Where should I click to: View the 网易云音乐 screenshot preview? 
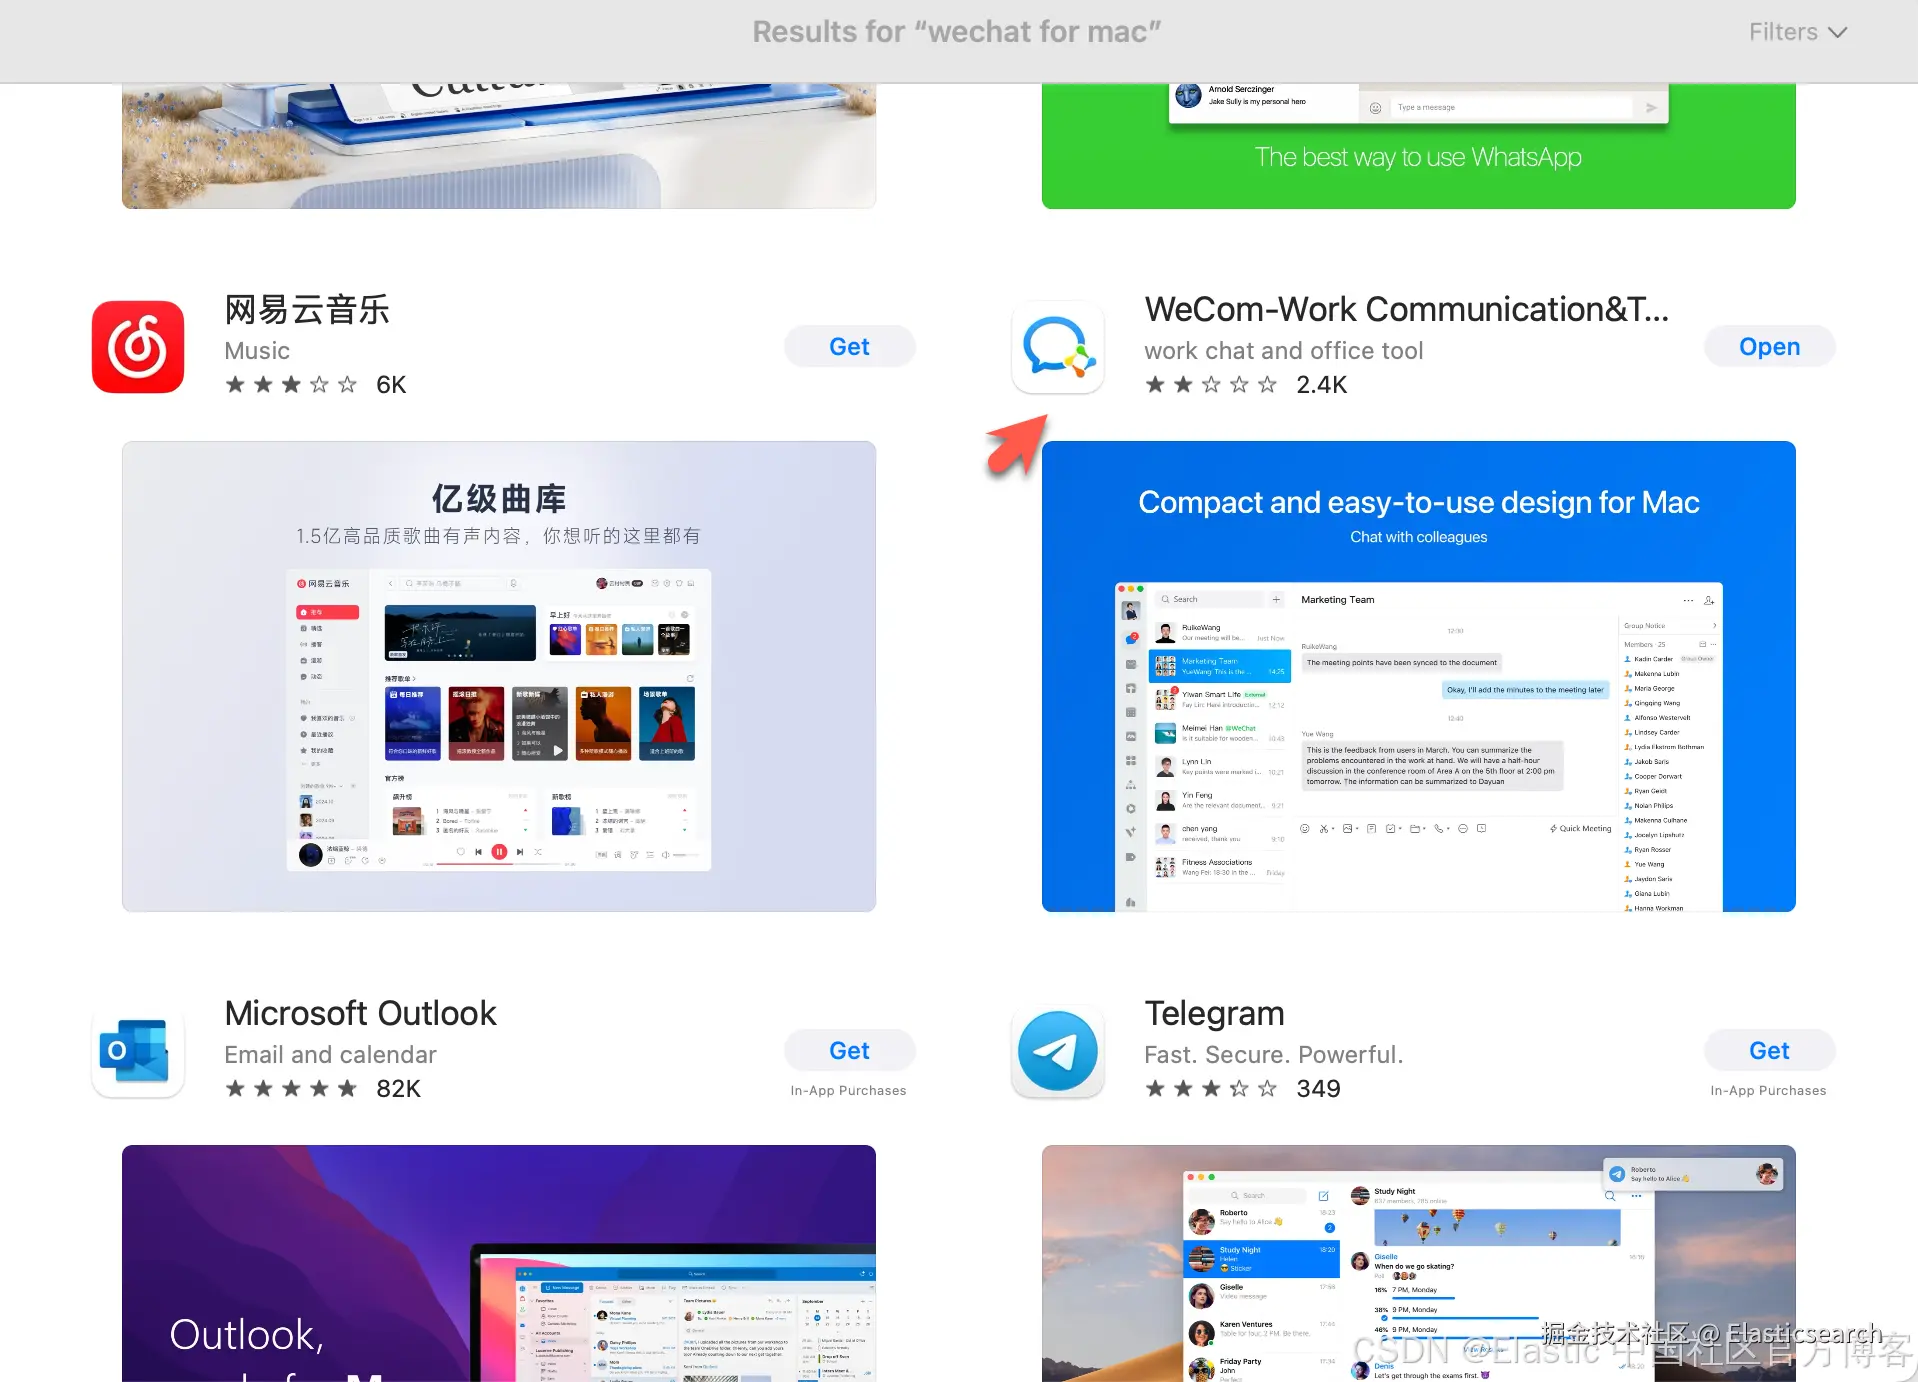tap(499, 676)
